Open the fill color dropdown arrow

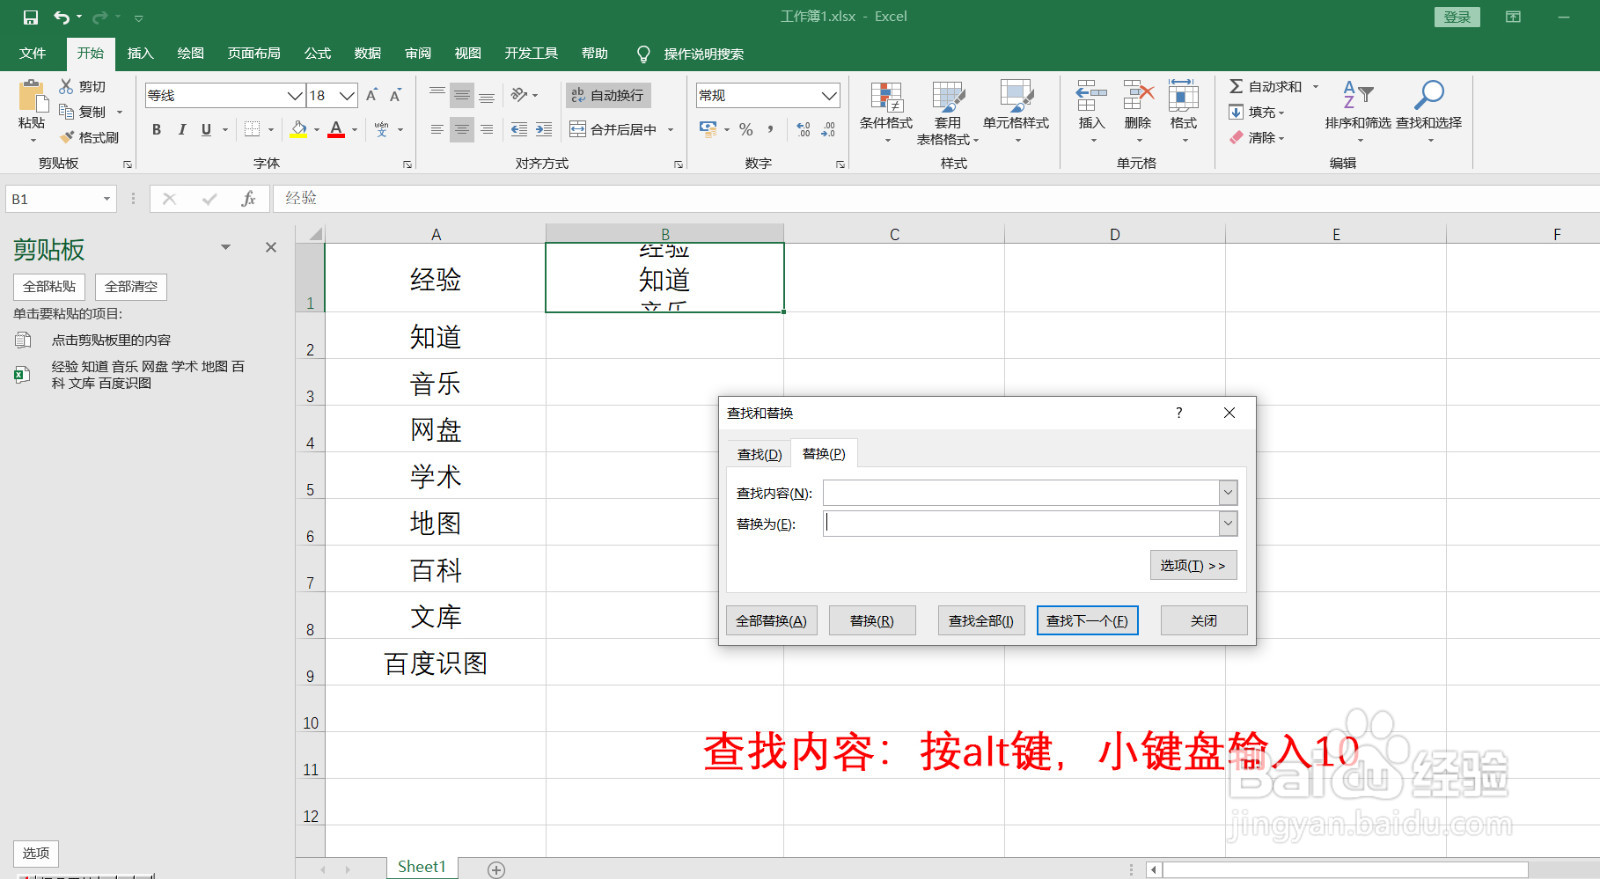point(316,129)
